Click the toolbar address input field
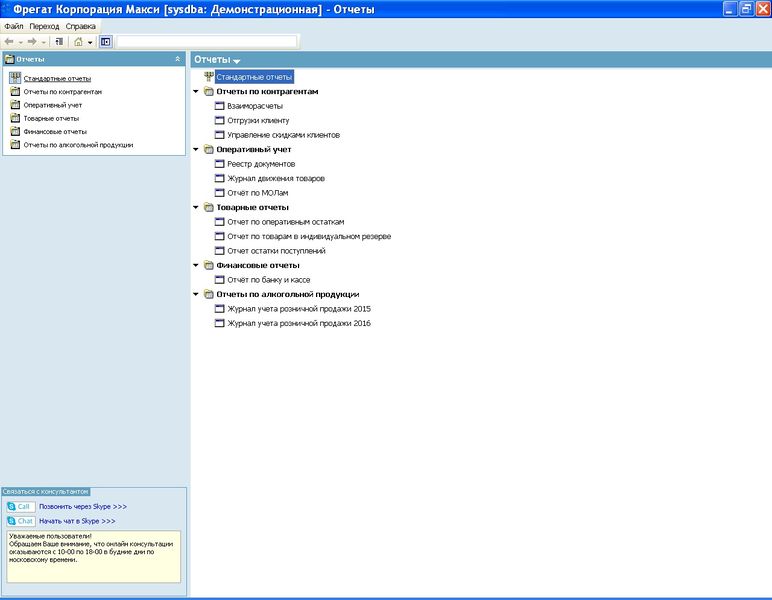Image resolution: width=772 pixels, height=600 pixels. [x=207, y=41]
